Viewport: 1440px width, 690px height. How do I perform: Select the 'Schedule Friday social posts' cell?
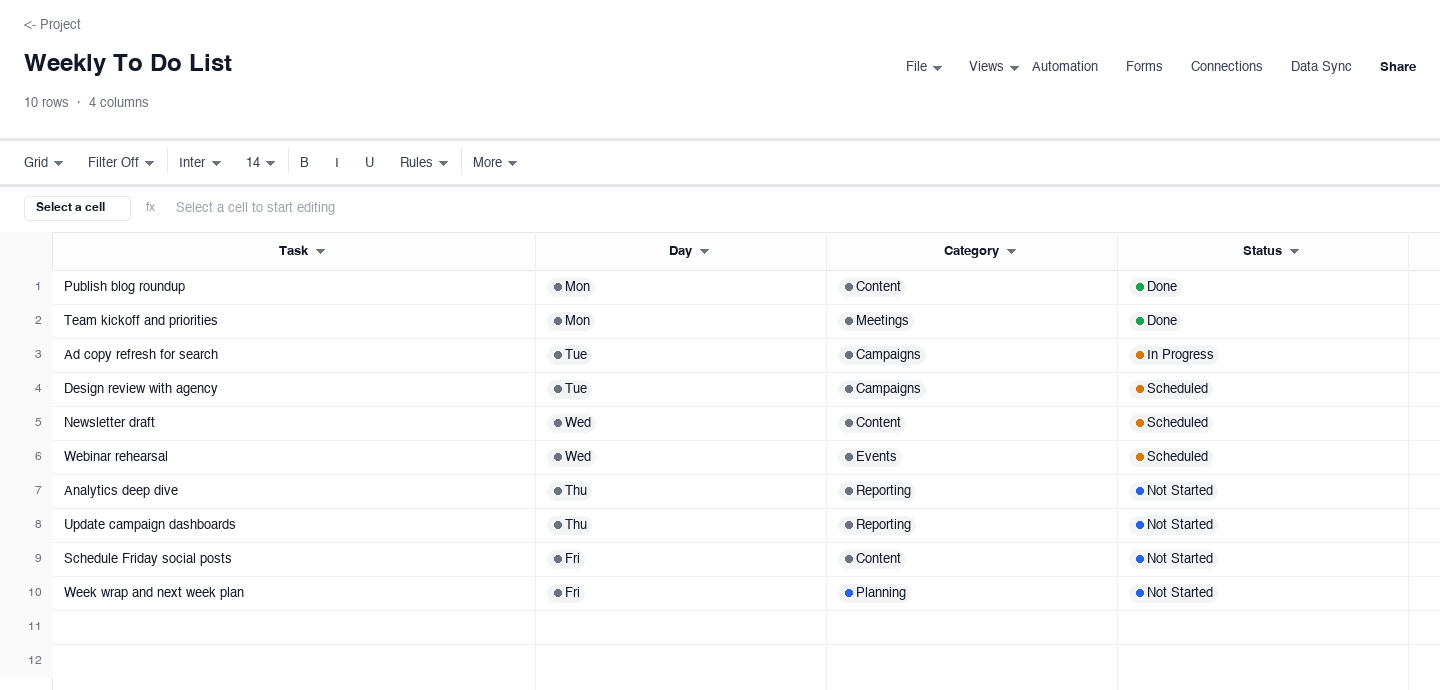pyautogui.click(x=294, y=559)
